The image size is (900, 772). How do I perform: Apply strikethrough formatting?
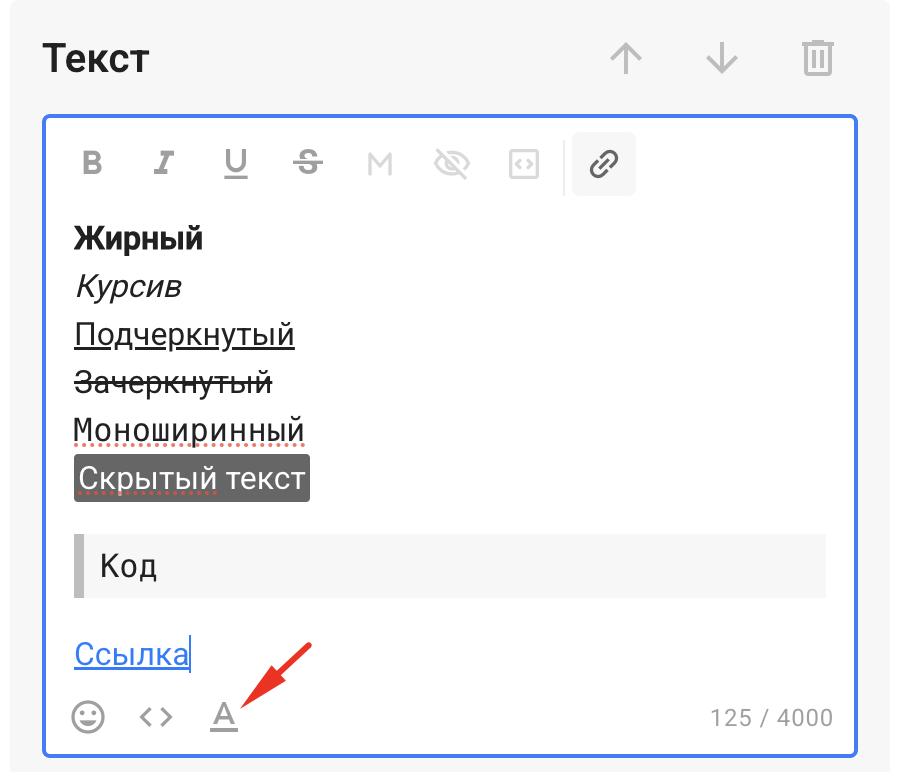click(x=308, y=163)
